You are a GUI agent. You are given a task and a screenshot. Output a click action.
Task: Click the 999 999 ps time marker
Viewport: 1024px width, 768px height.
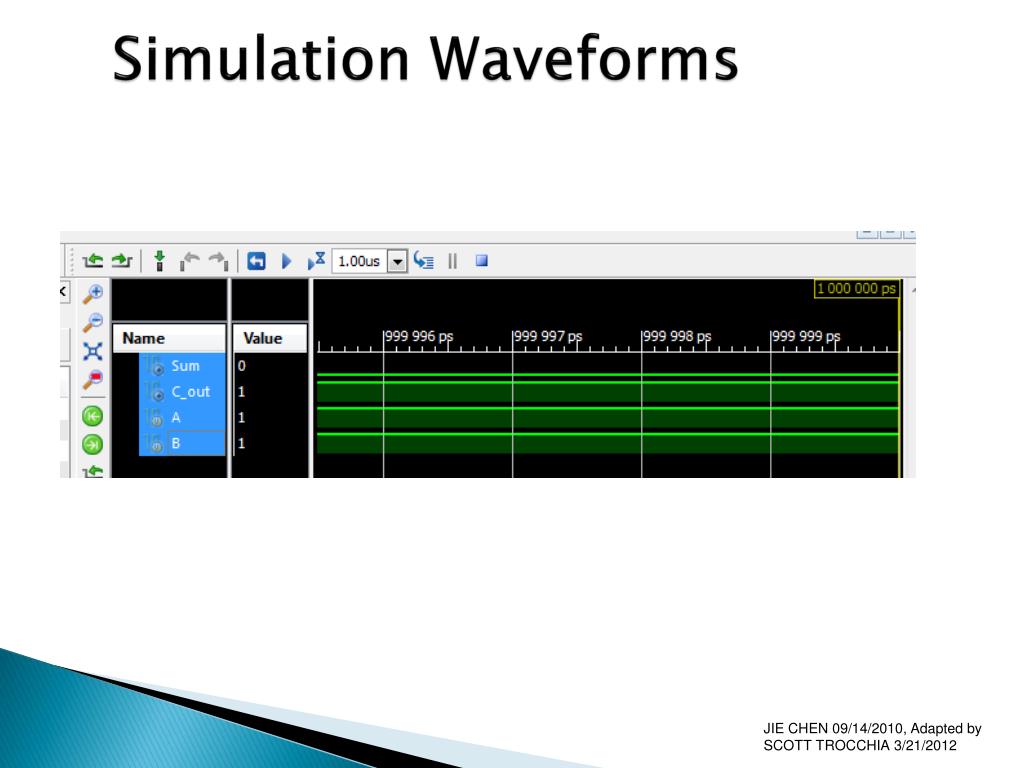point(807,336)
